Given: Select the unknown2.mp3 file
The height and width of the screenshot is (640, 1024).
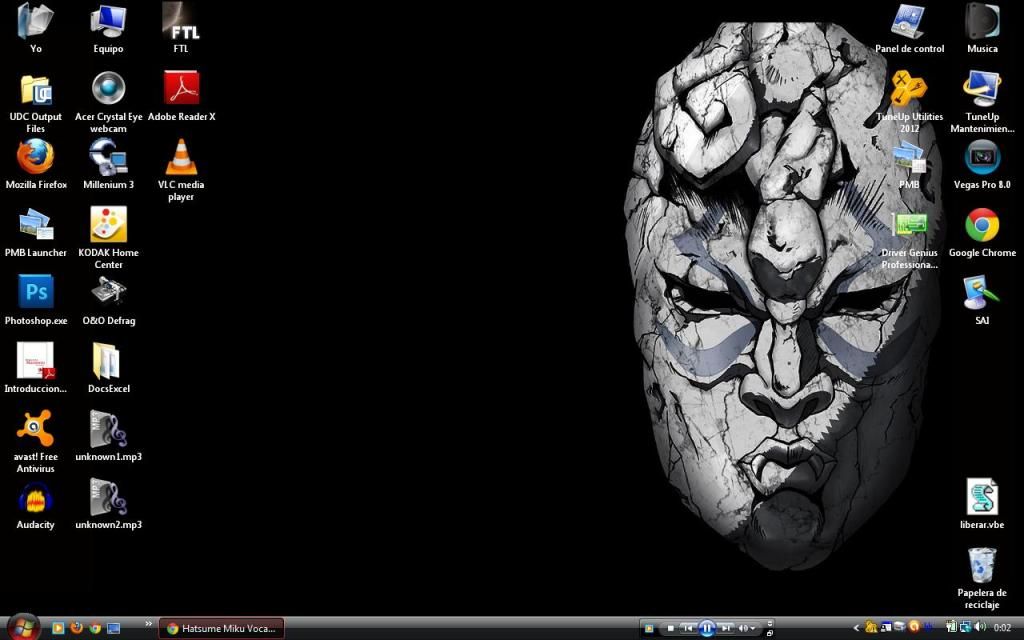Looking at the screenshot, I should pyautogui.click(x=108, y=504).
